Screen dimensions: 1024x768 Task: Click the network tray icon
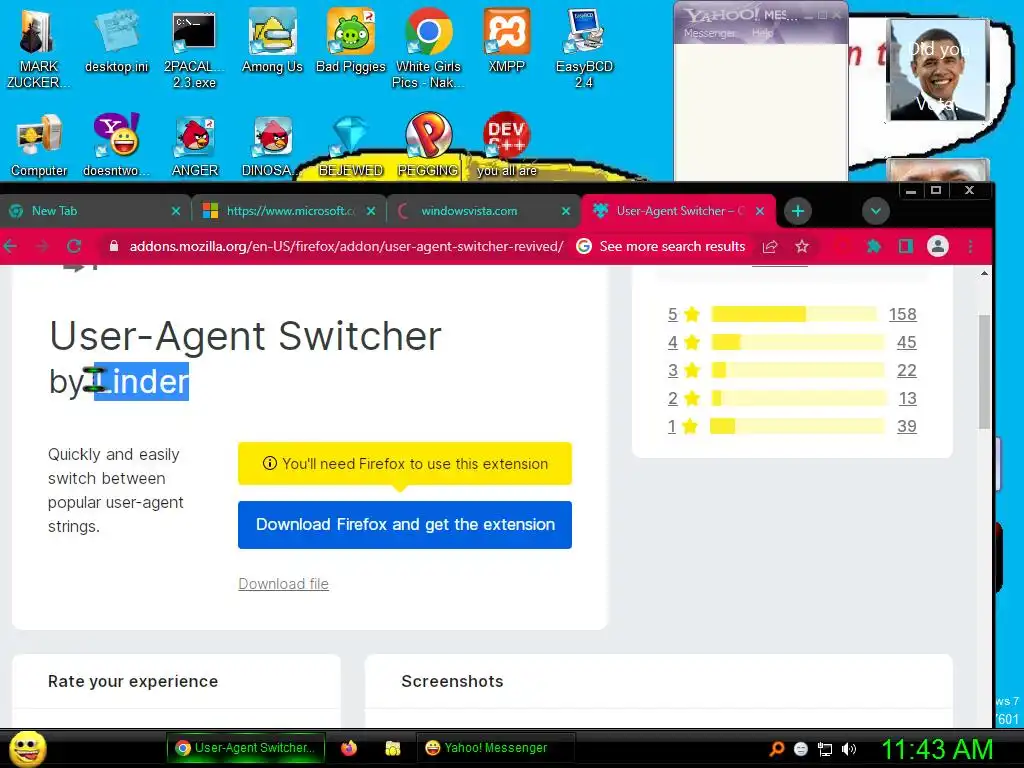pos(825,749)
